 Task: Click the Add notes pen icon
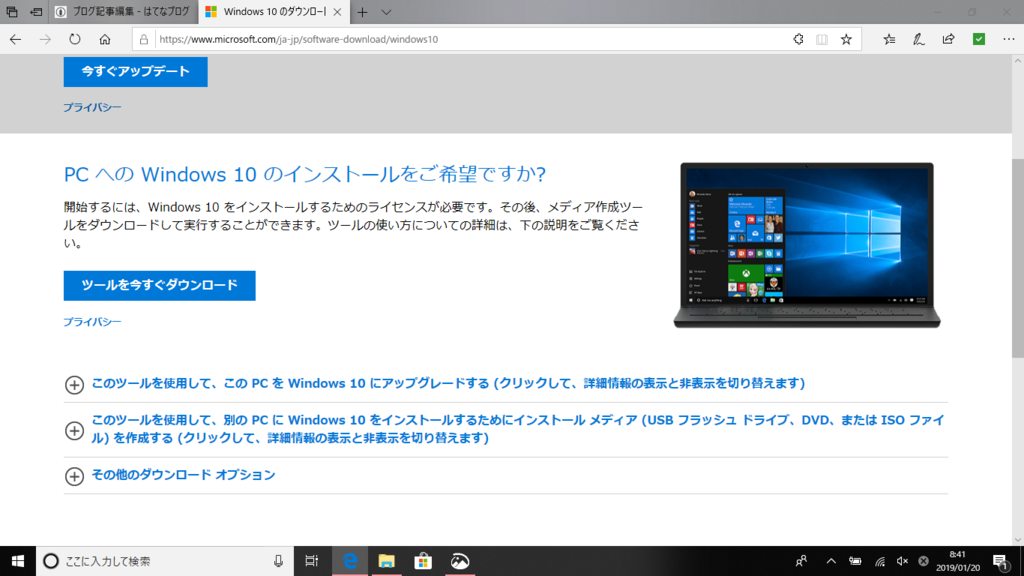[x=919, y=39]
